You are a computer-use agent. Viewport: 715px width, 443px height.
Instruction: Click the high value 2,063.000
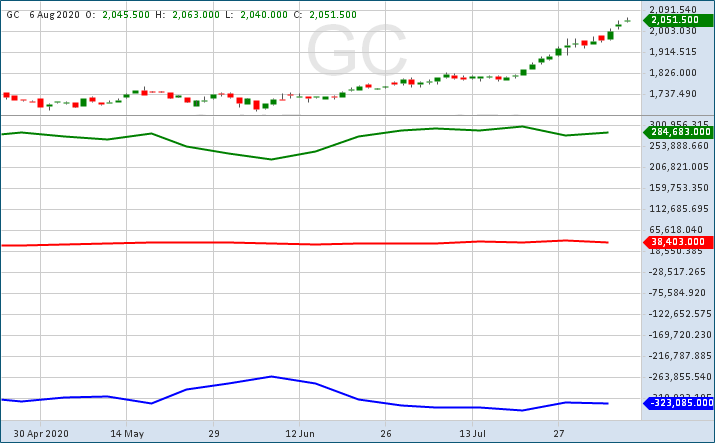click(x=196, y=15)
